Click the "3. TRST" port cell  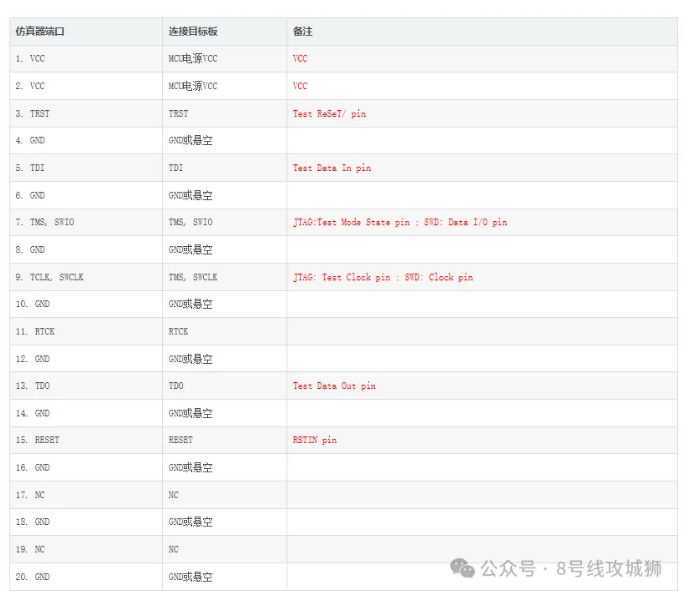[33, 114]
